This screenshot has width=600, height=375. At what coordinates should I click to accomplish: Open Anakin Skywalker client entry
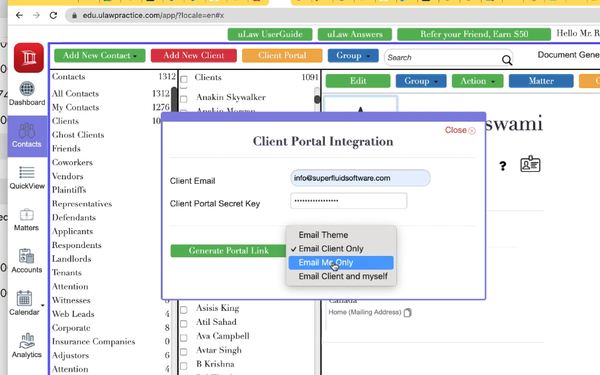click(231, 98)
